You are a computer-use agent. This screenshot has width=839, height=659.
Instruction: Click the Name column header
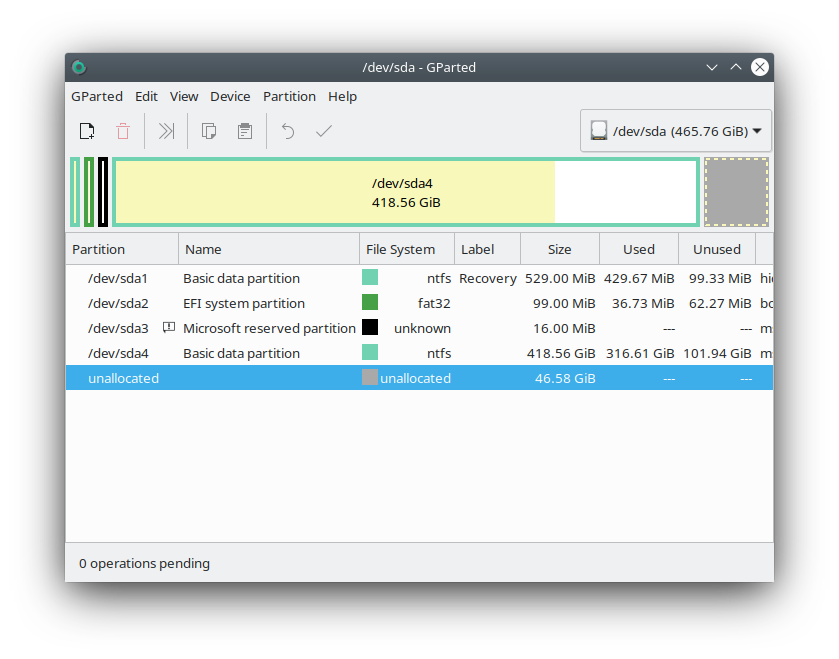[269, 249]
